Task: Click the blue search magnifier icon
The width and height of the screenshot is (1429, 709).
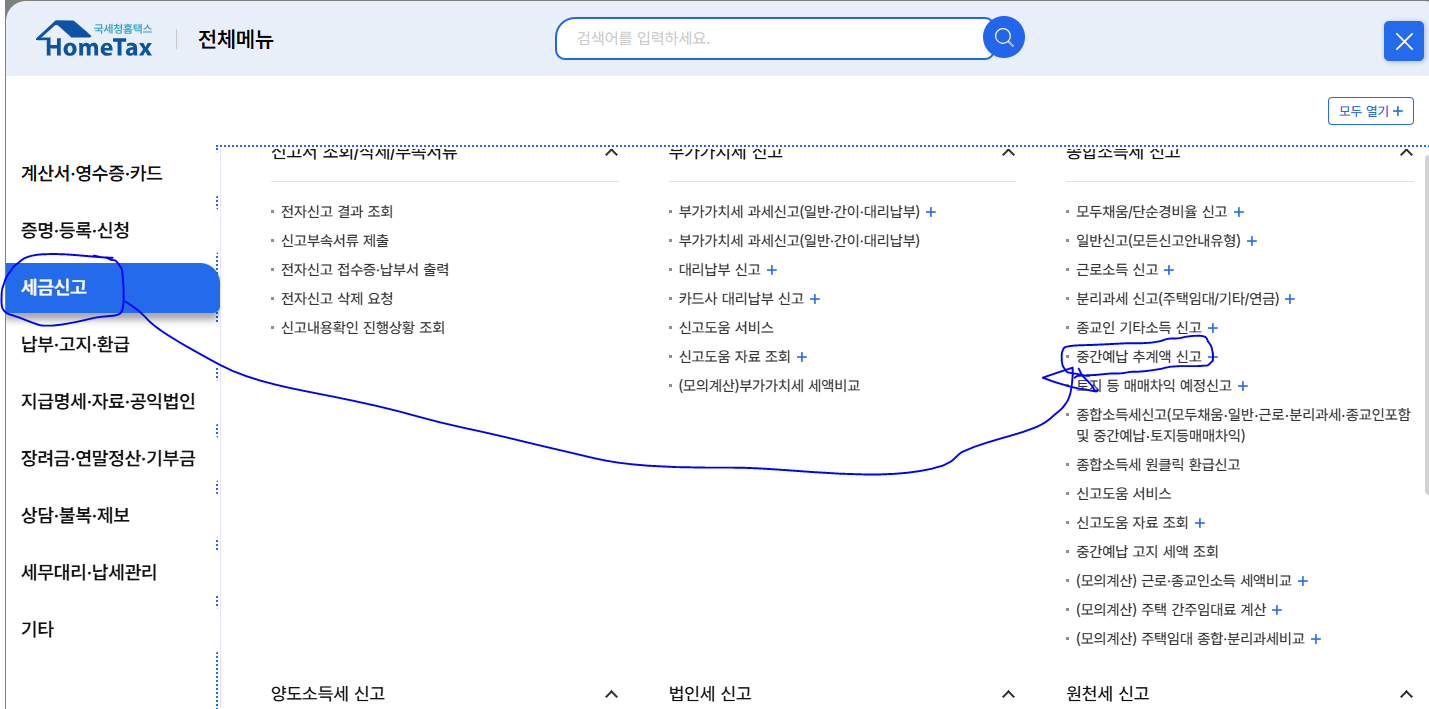Action: pos(1003,37)
